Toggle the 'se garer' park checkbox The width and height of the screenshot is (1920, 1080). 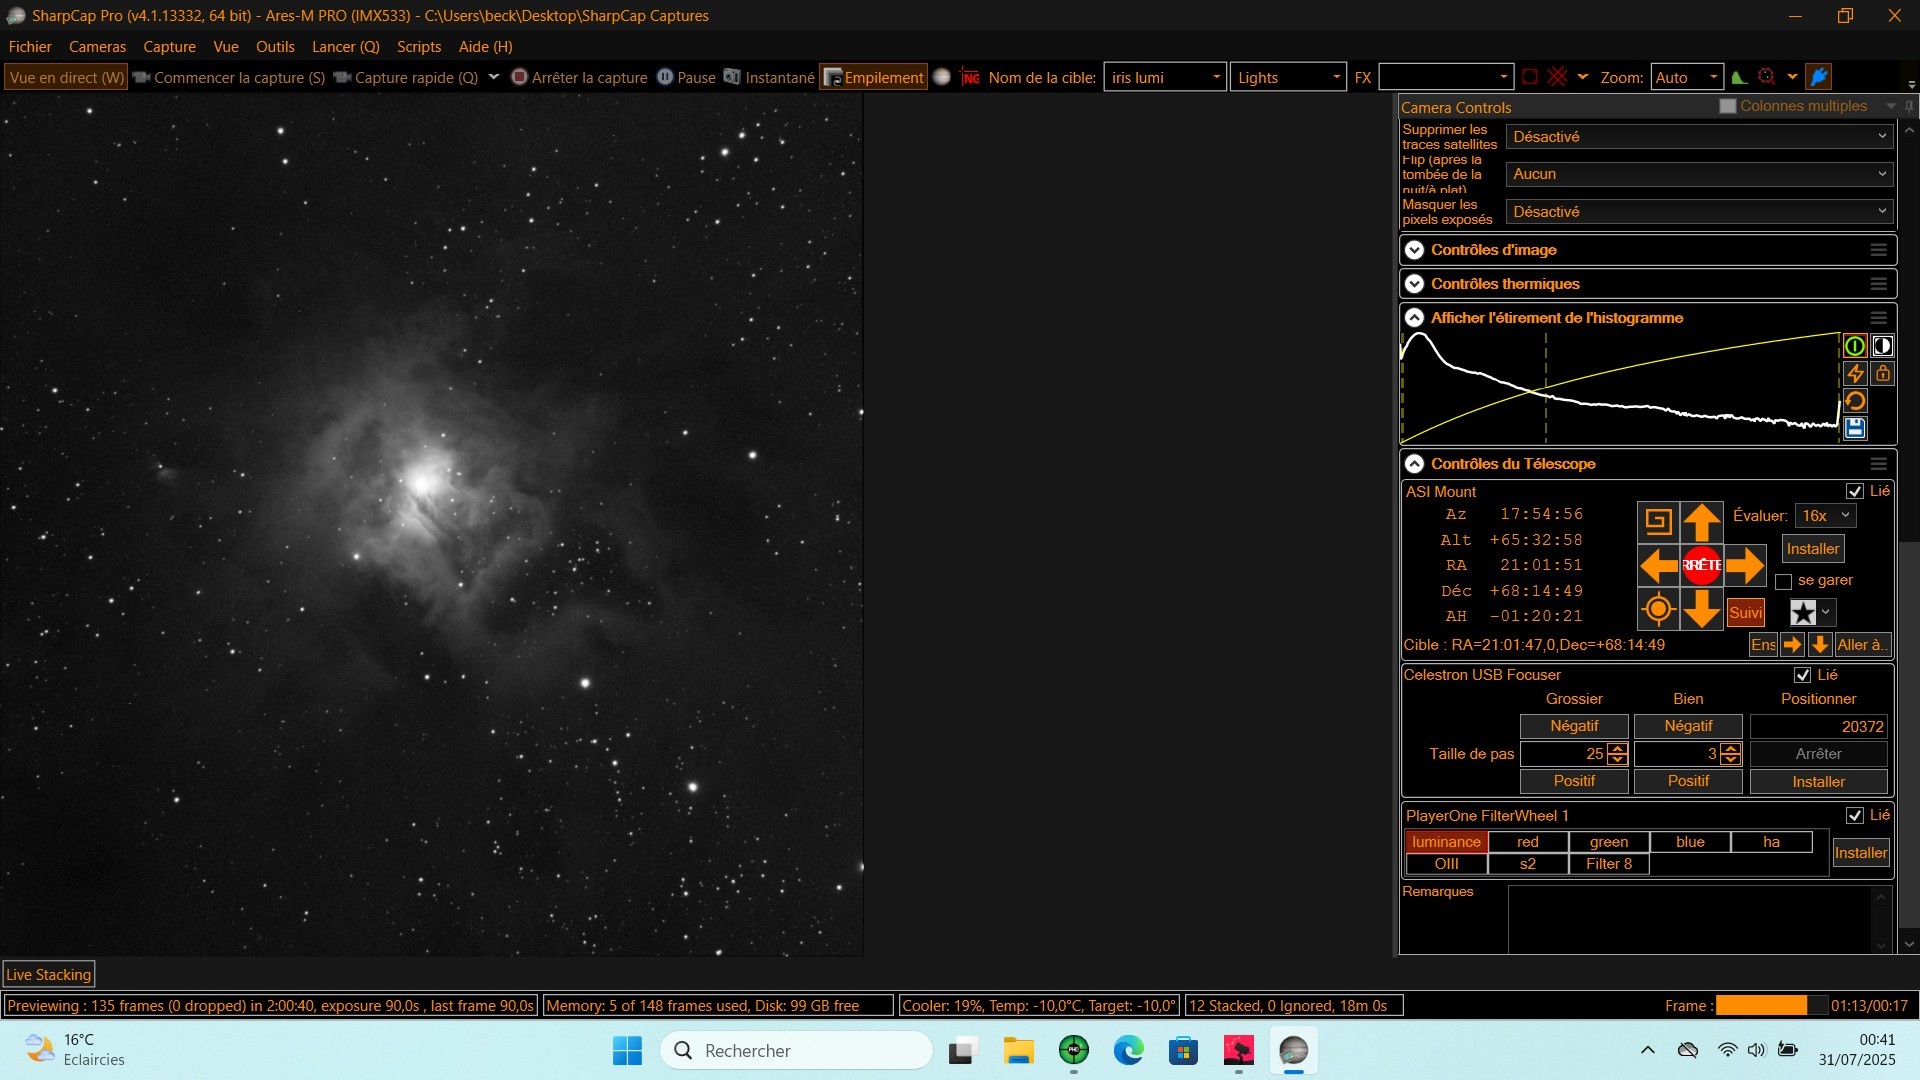tap(1783, 581)
